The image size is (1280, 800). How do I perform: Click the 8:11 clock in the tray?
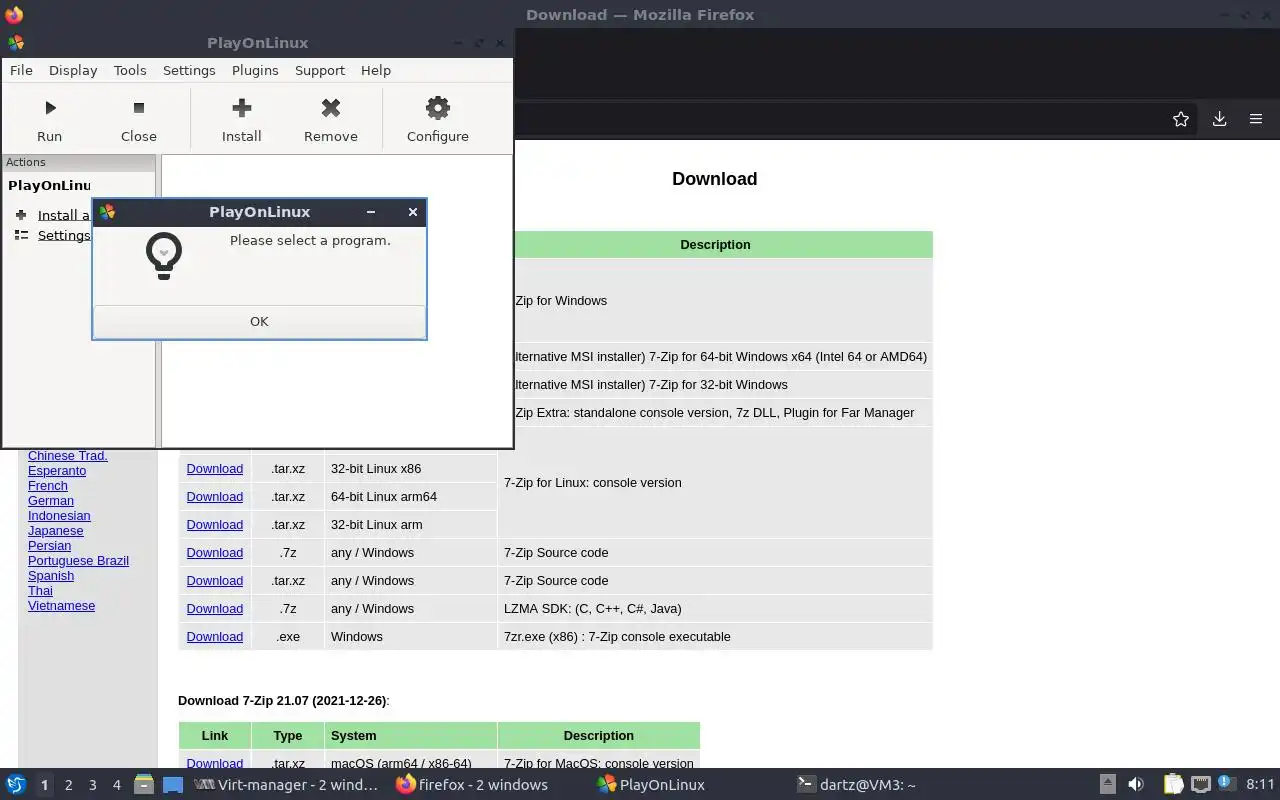(x=1260, y=785)
